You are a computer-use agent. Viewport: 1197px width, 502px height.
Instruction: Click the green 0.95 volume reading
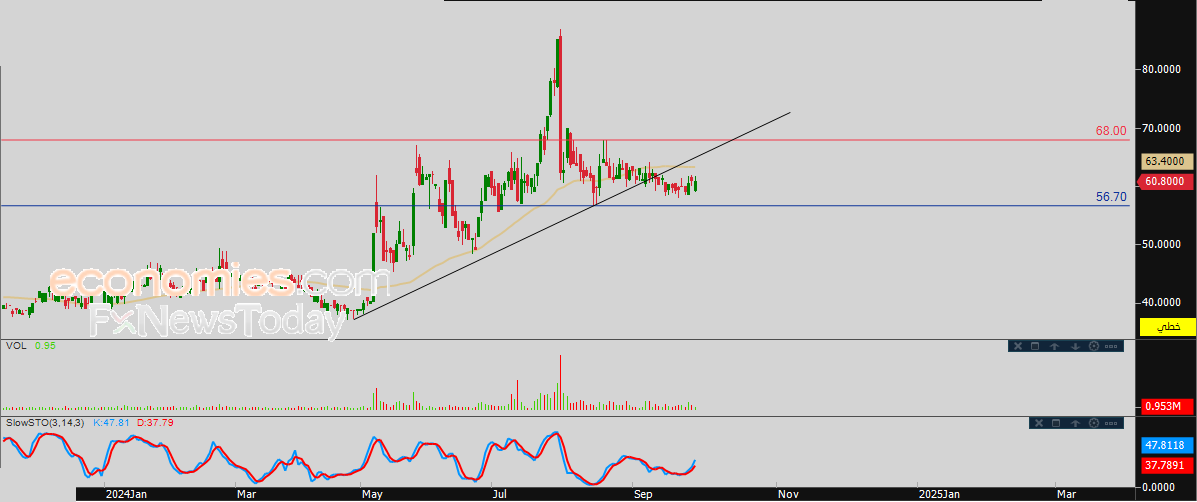pyautogui.click(x=45, y=346)
